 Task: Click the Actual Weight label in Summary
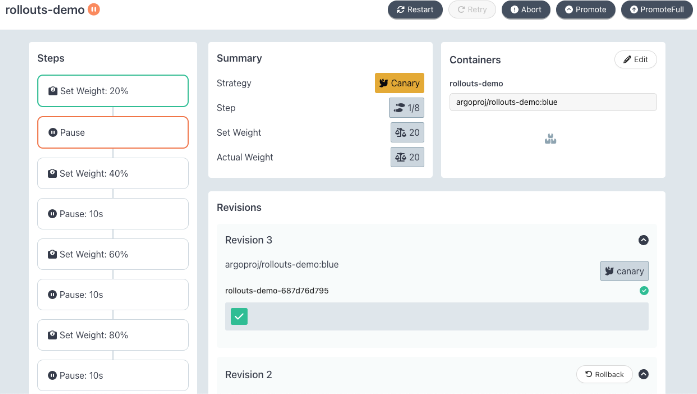(x=244, y=157)
